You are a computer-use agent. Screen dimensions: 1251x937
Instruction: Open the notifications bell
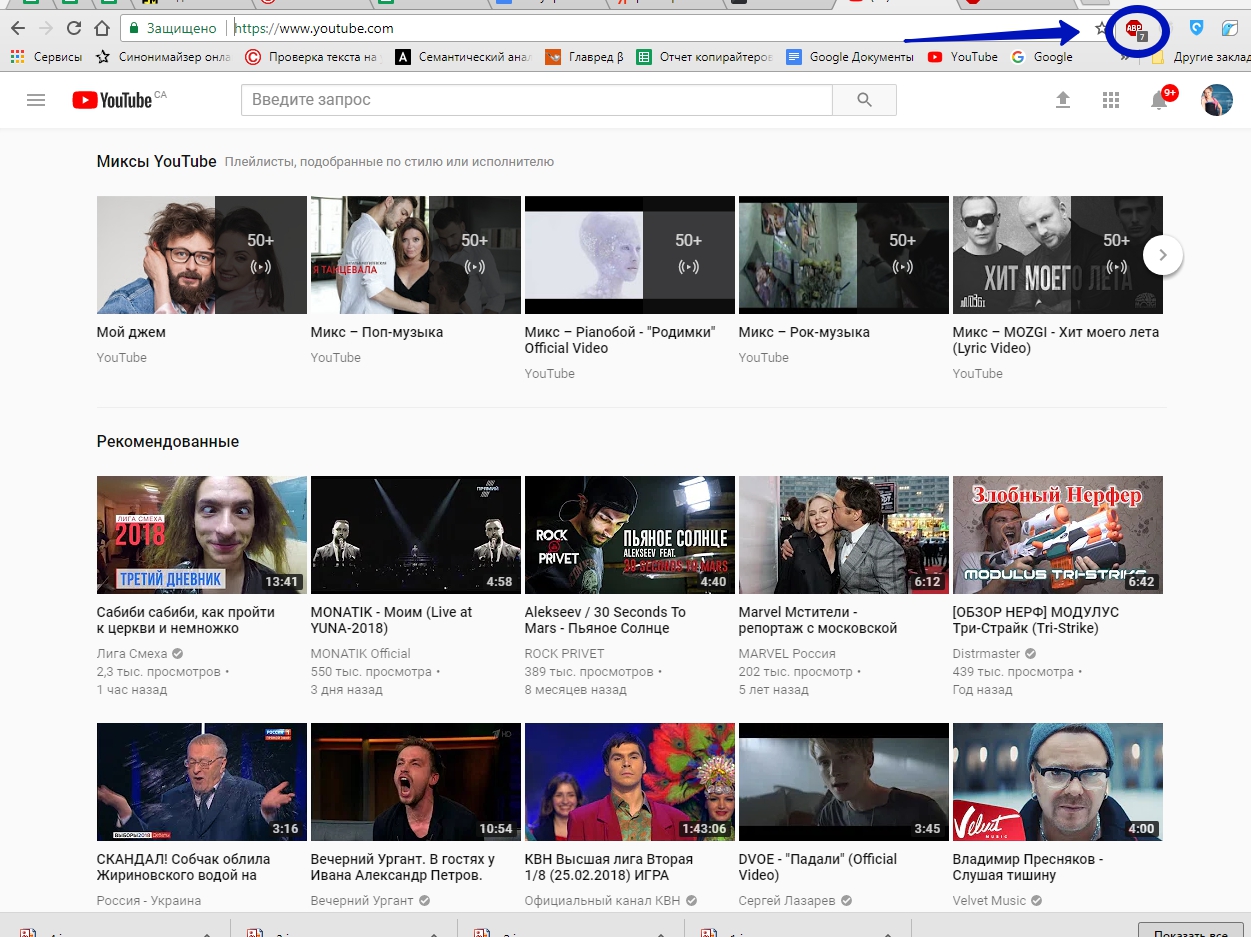(x=1160, y=100)
